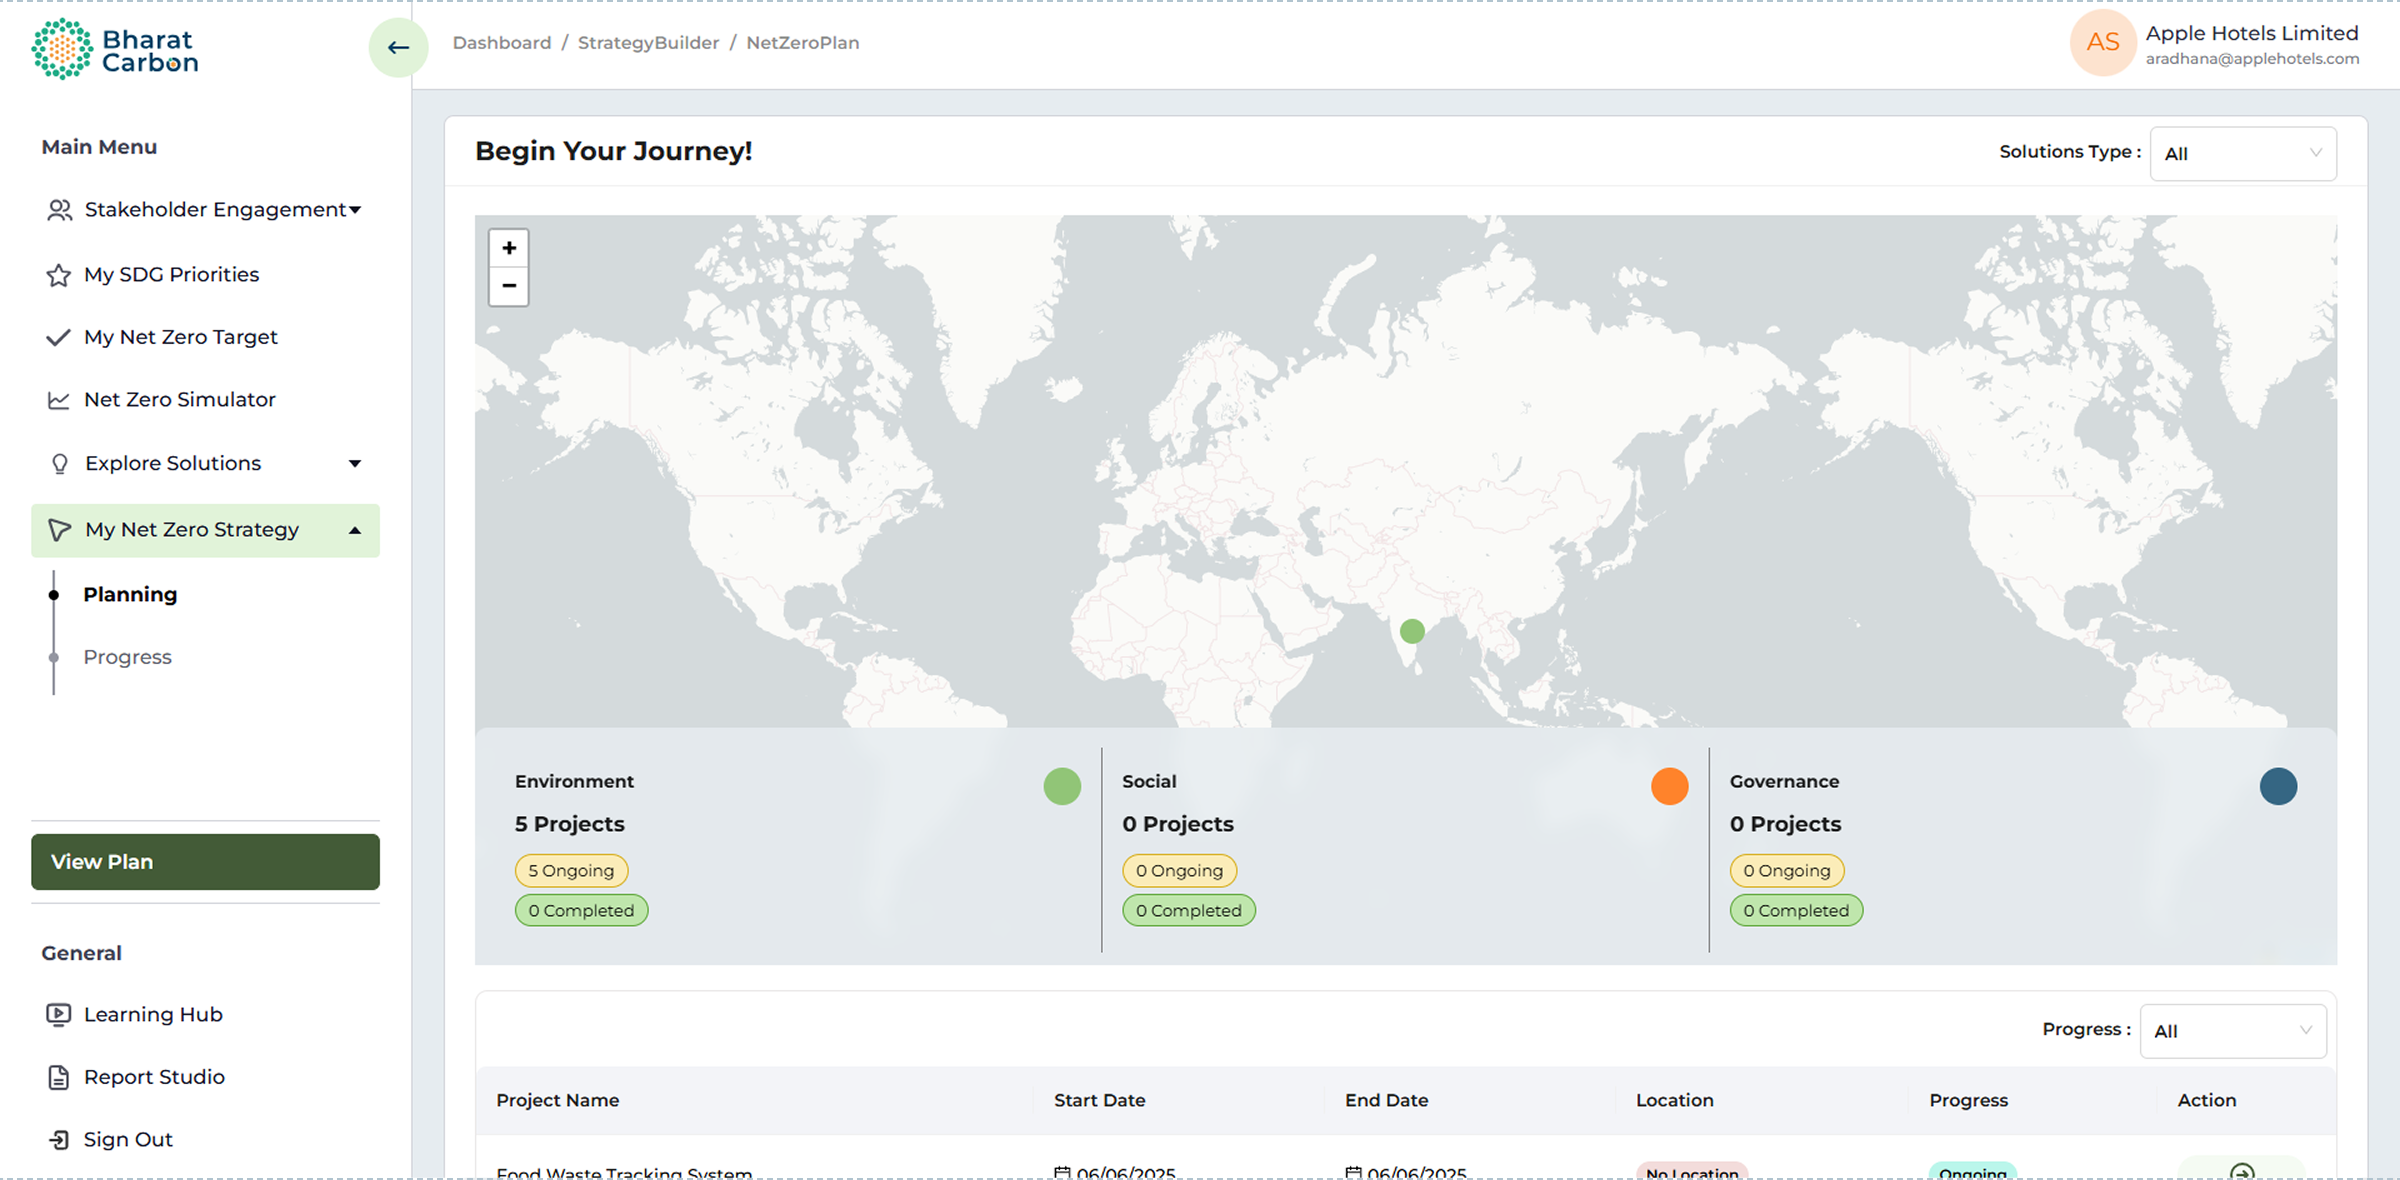
Task: Open Report Studio document icon
Action: point(58,1077)
